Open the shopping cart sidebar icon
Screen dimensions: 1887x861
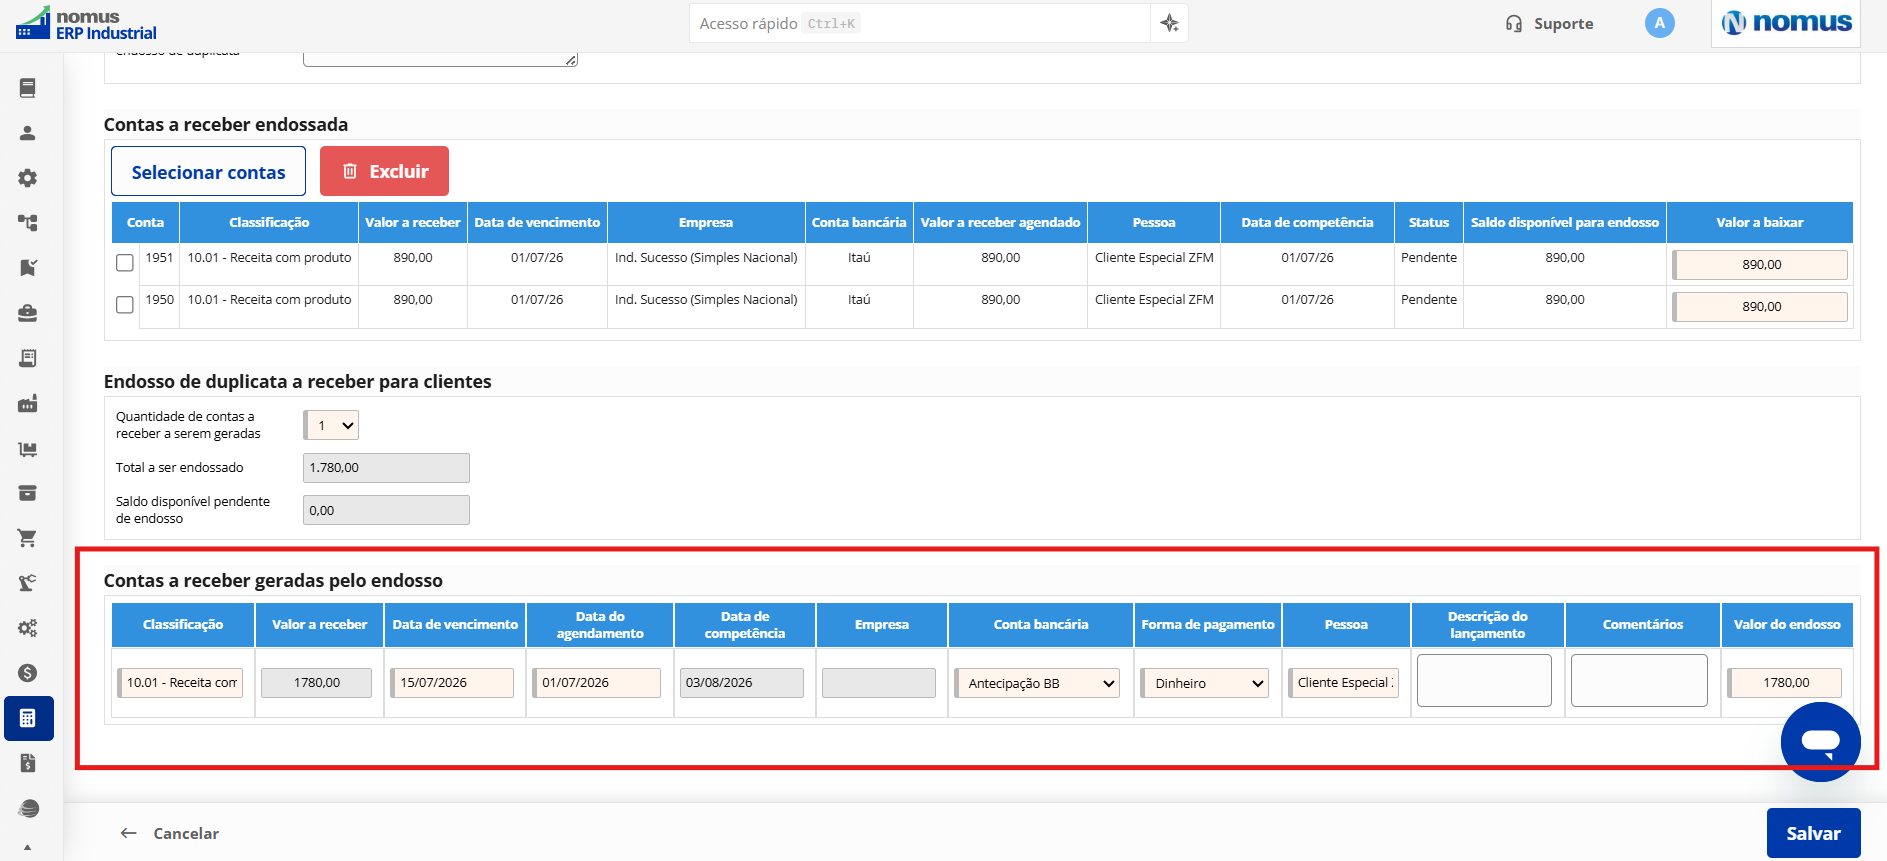tap(28, 538)
